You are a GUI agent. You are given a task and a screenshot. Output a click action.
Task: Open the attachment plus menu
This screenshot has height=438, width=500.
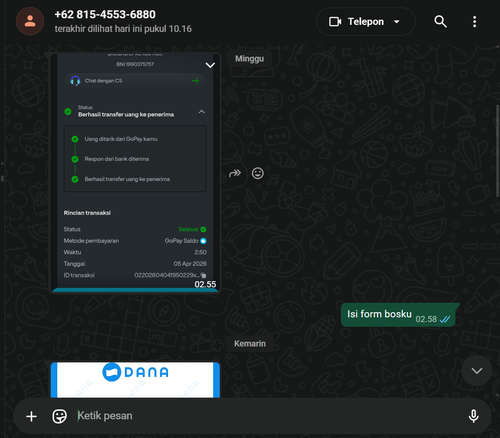pos(31,416)
